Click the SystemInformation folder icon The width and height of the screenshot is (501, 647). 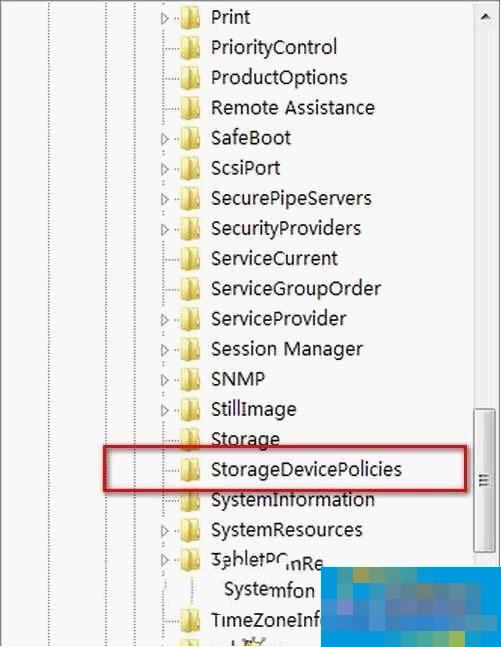[190, 500]
